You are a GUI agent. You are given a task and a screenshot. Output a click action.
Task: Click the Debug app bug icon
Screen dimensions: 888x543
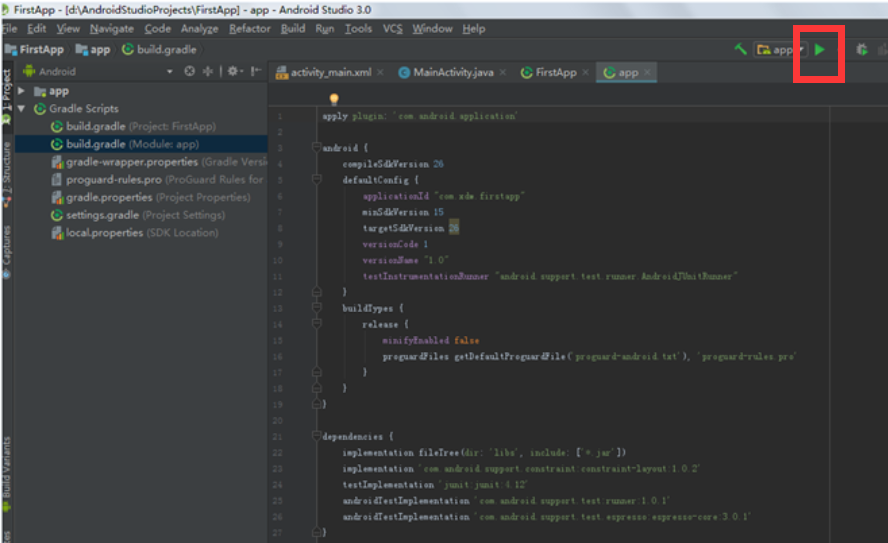[861, 50]
